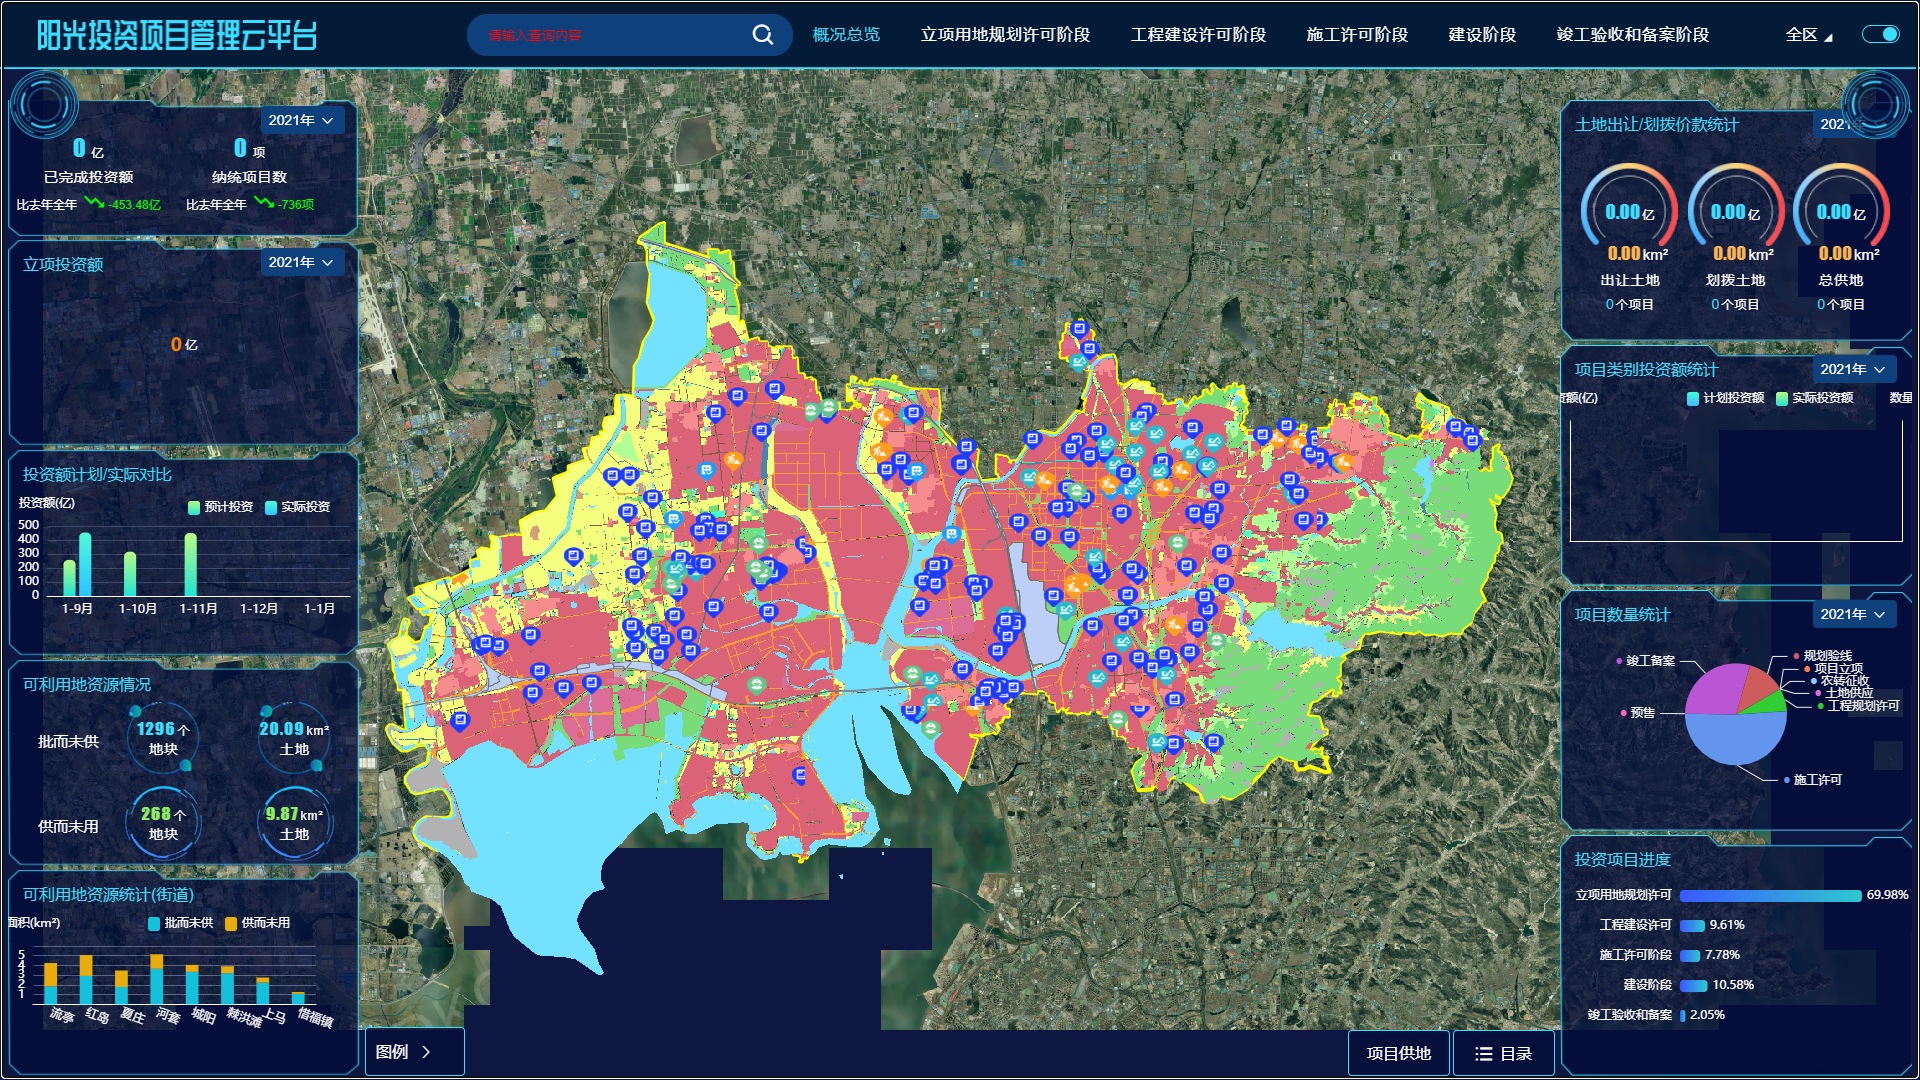Open the 建设阶段 tab

pyautogui.click(x=1481, y=35)
